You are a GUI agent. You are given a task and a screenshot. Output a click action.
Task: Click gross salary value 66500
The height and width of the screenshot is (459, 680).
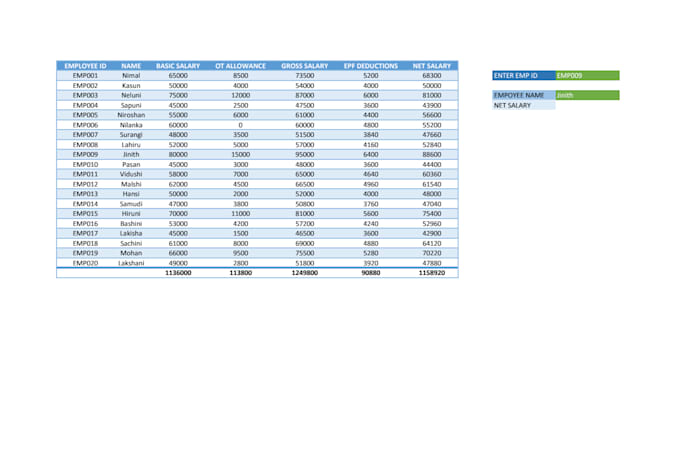[x=304, y=184]
